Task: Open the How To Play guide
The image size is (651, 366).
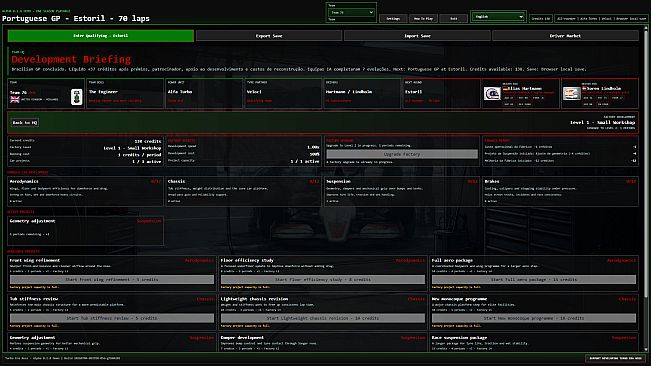Action: 423,18
